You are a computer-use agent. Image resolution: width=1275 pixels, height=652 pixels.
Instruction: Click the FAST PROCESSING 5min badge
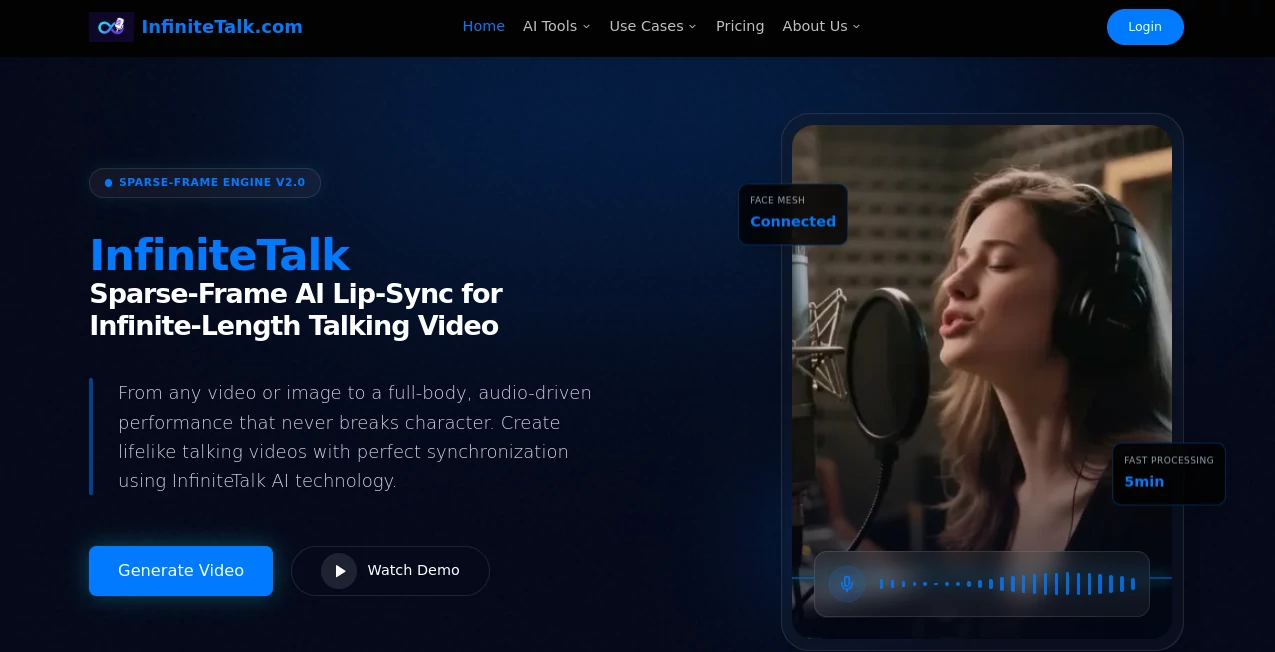tap(1168, 473)
